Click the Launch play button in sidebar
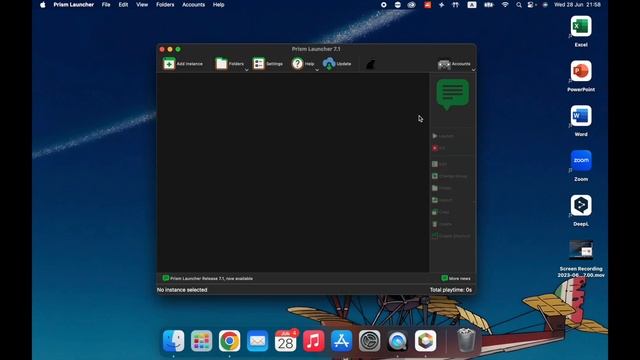This screenshot has width=640, height=360. pyautogui.click(x=443, y=136)
